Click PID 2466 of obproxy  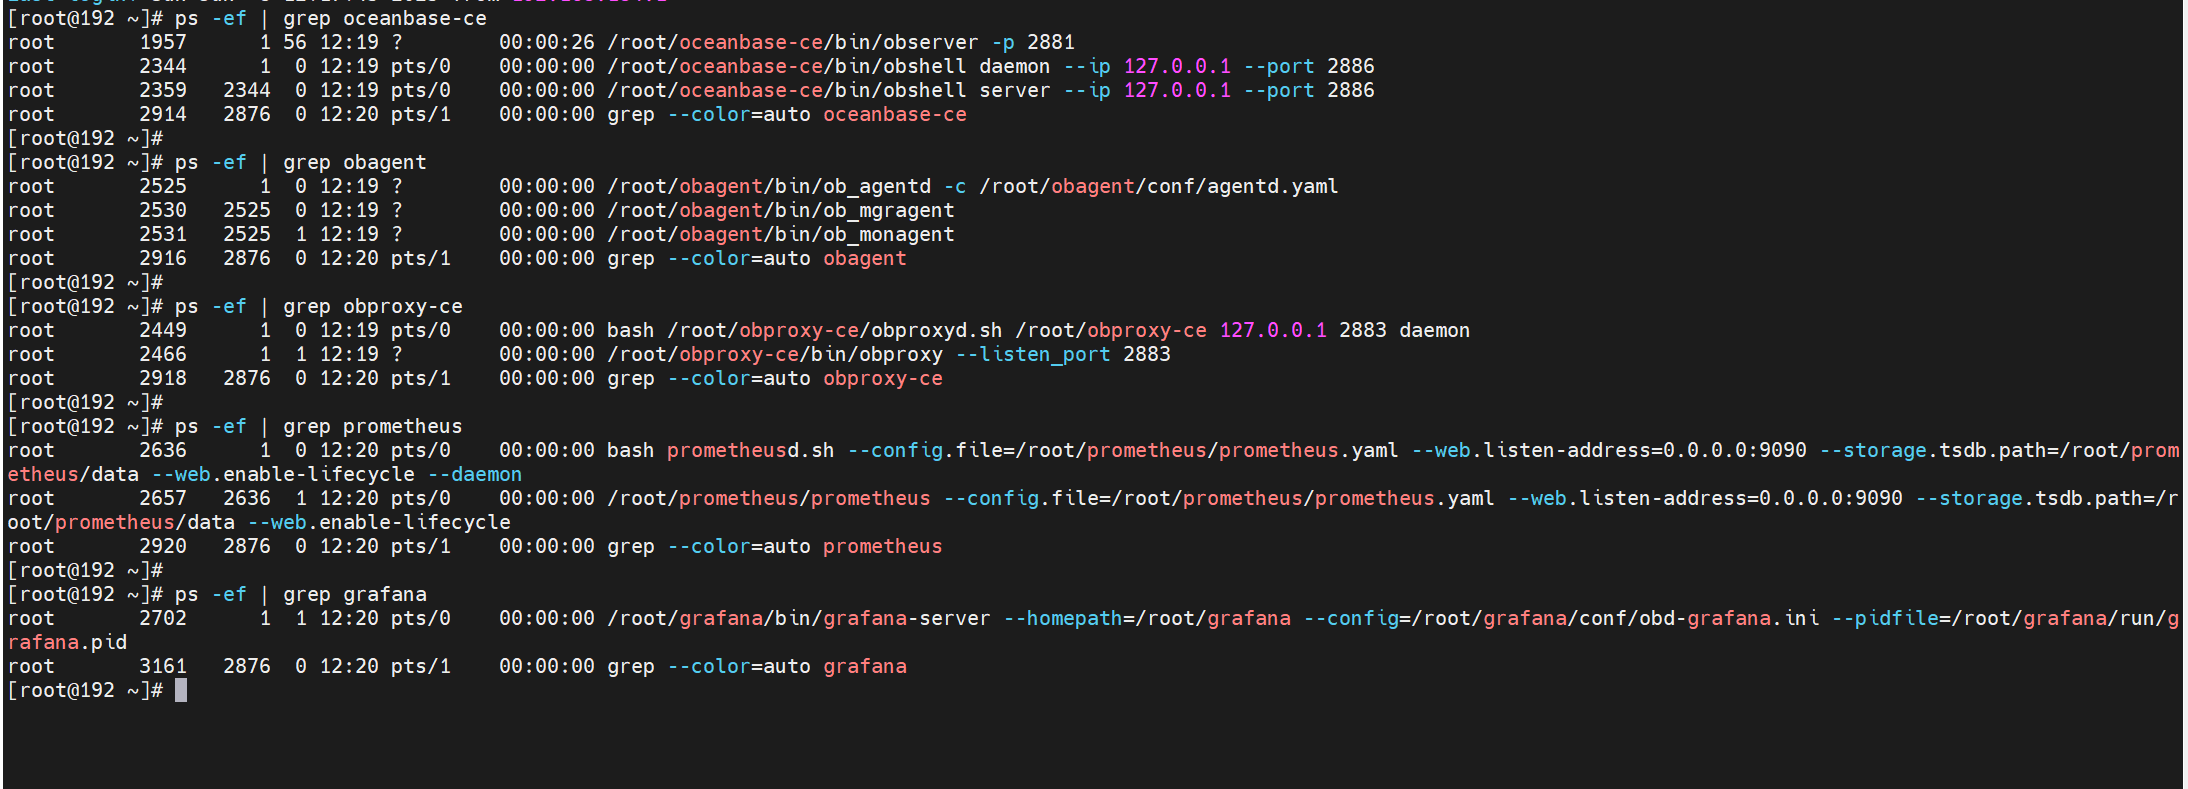(x=163, y=354)
